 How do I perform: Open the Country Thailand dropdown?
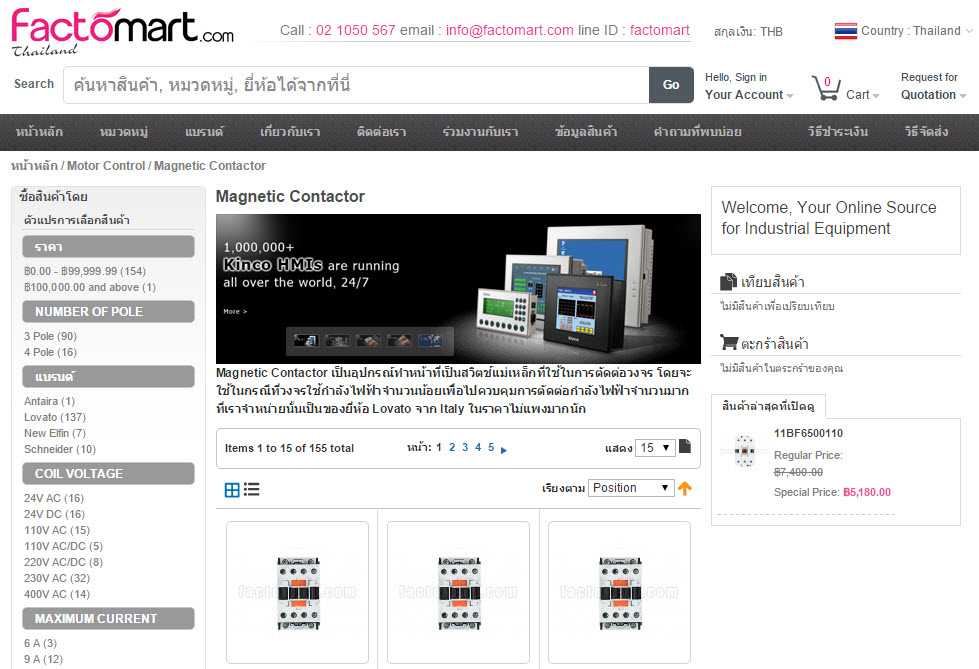(x=917, y=31)
